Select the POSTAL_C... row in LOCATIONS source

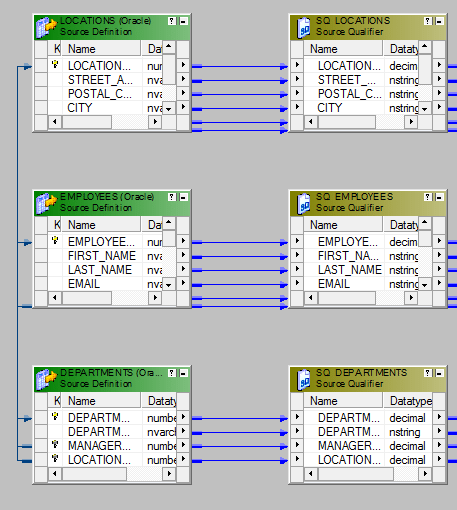click(105, 94)
